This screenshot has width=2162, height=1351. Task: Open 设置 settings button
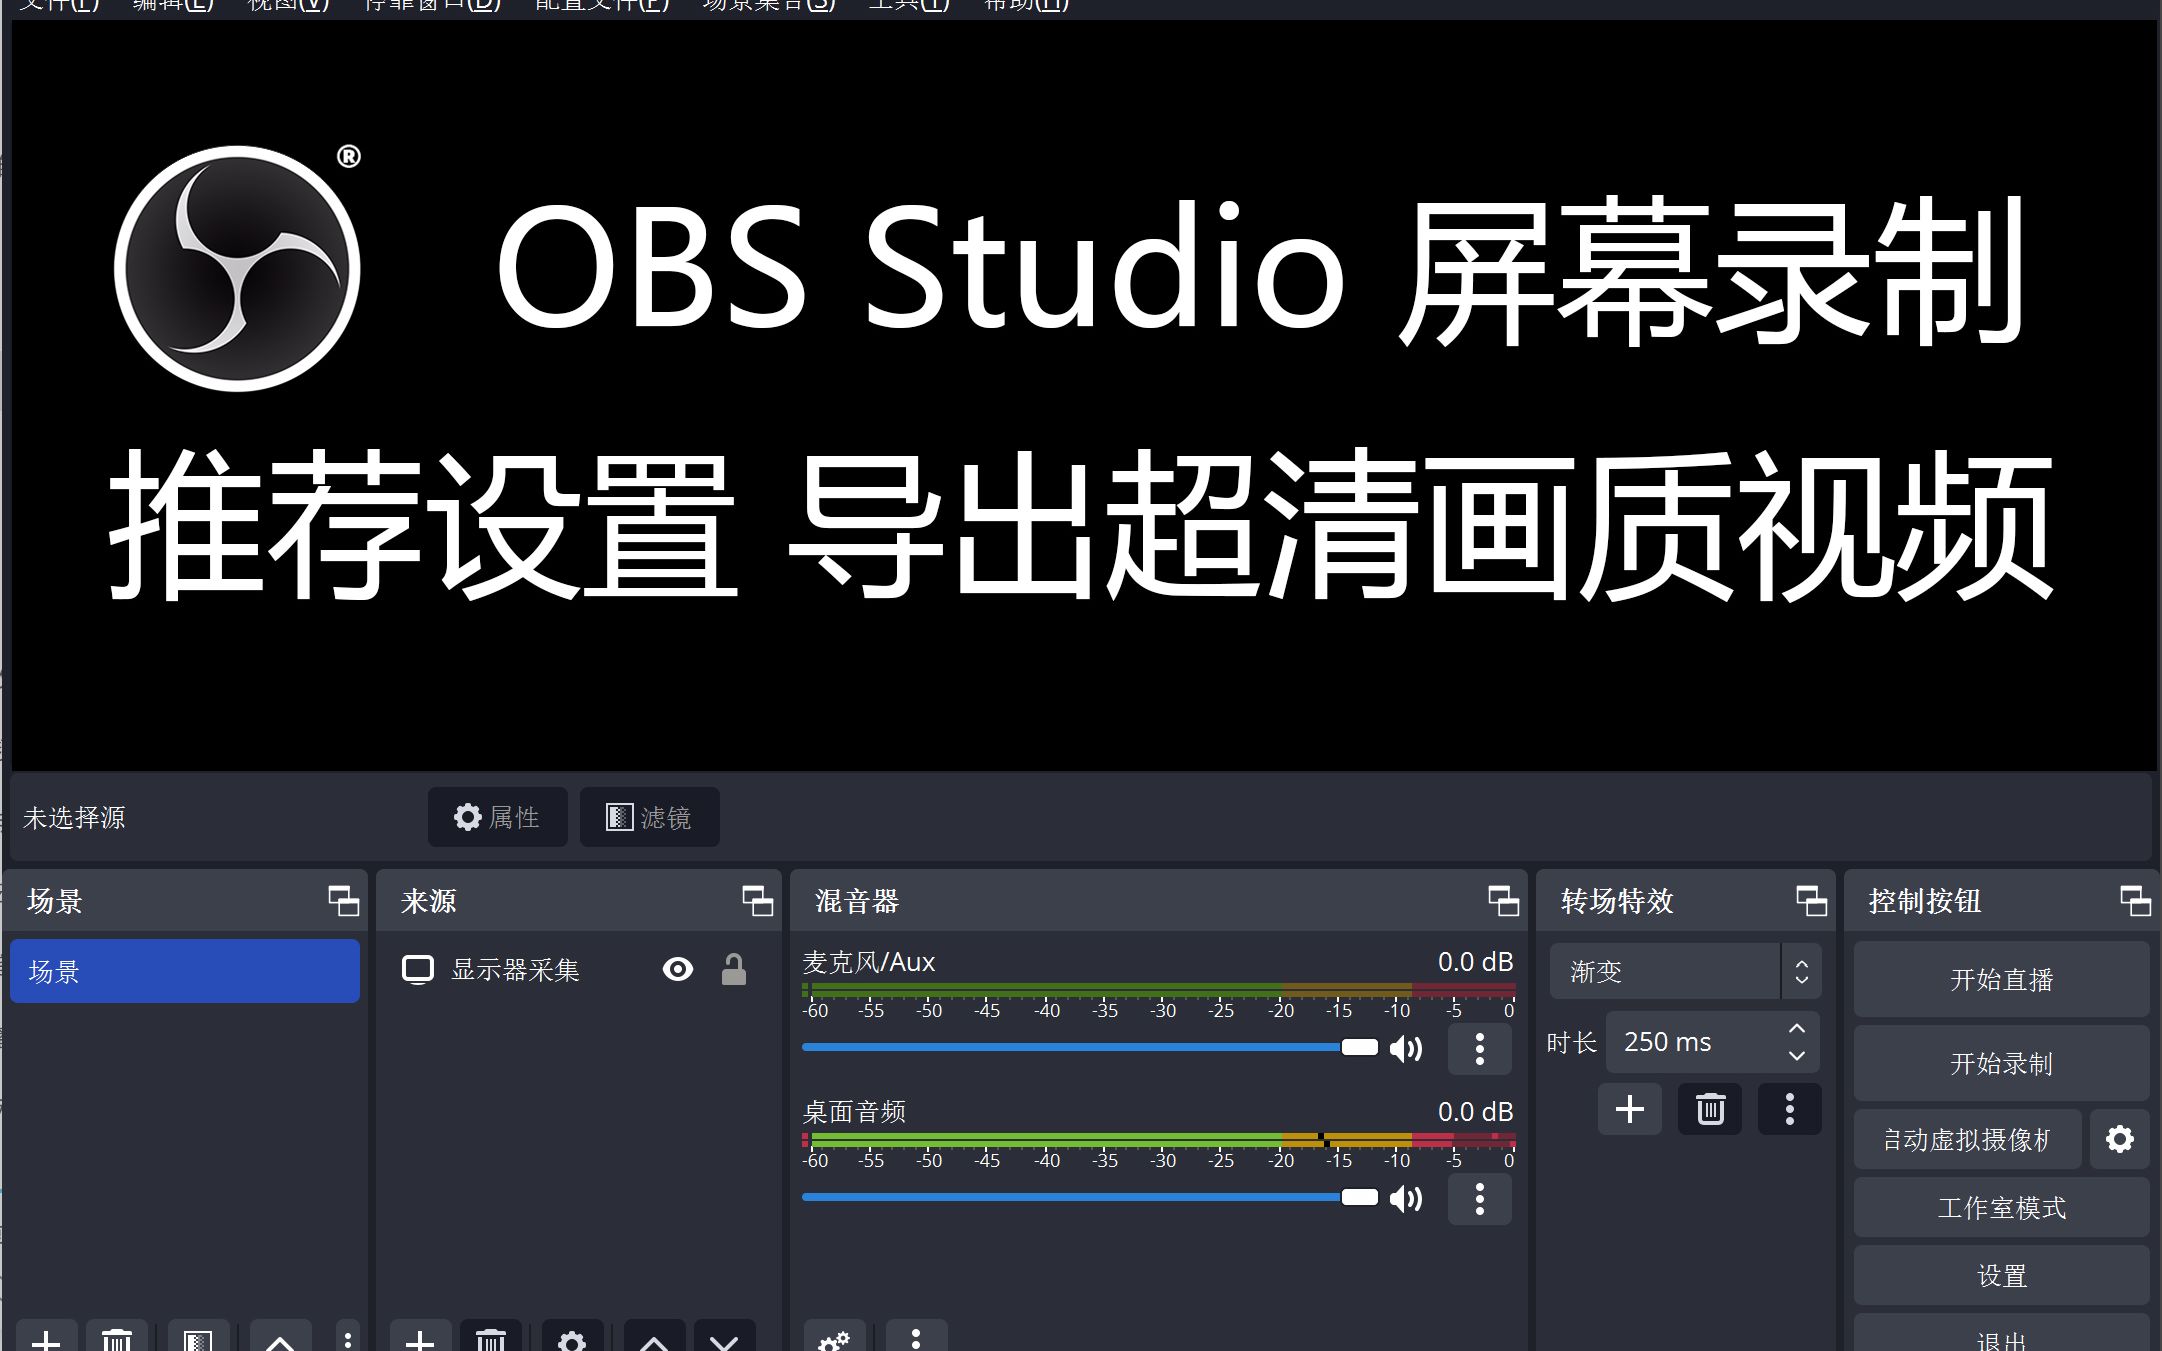2001,1275
